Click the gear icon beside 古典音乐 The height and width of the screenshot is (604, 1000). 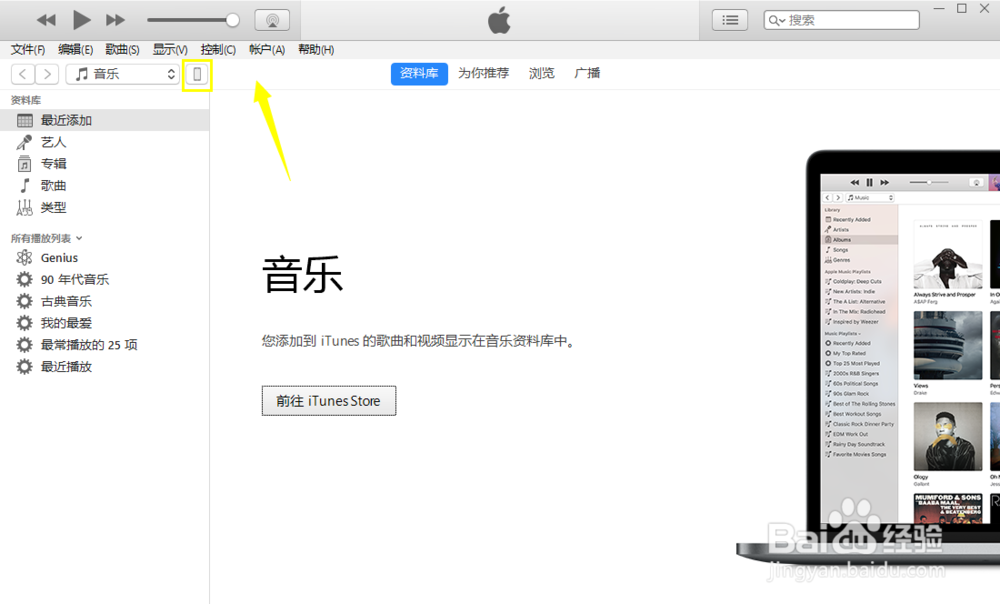coord(24,301)
